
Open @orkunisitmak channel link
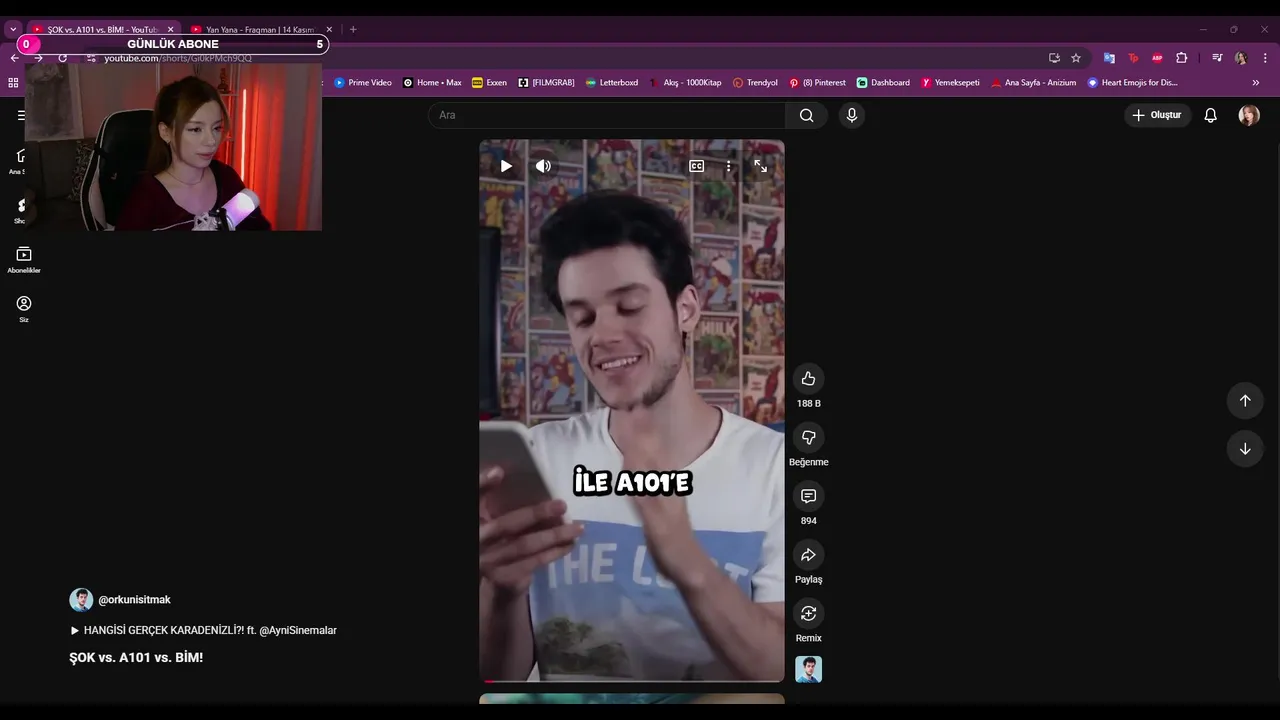(134, 600)
